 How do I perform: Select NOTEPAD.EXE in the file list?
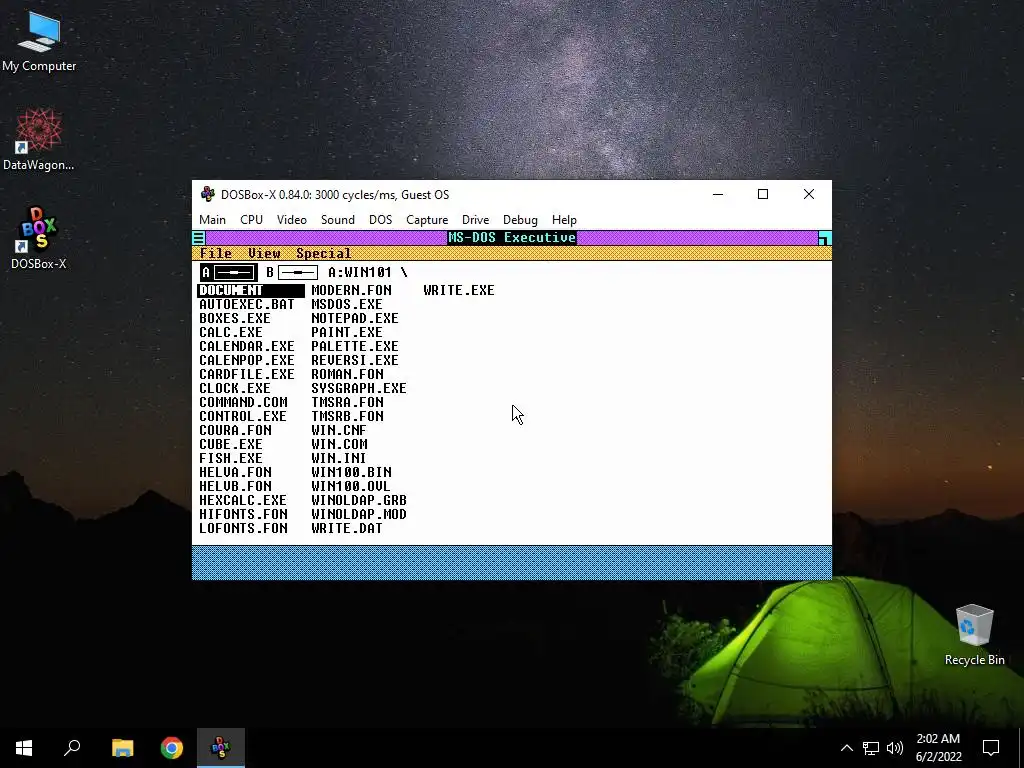(355, 318)
